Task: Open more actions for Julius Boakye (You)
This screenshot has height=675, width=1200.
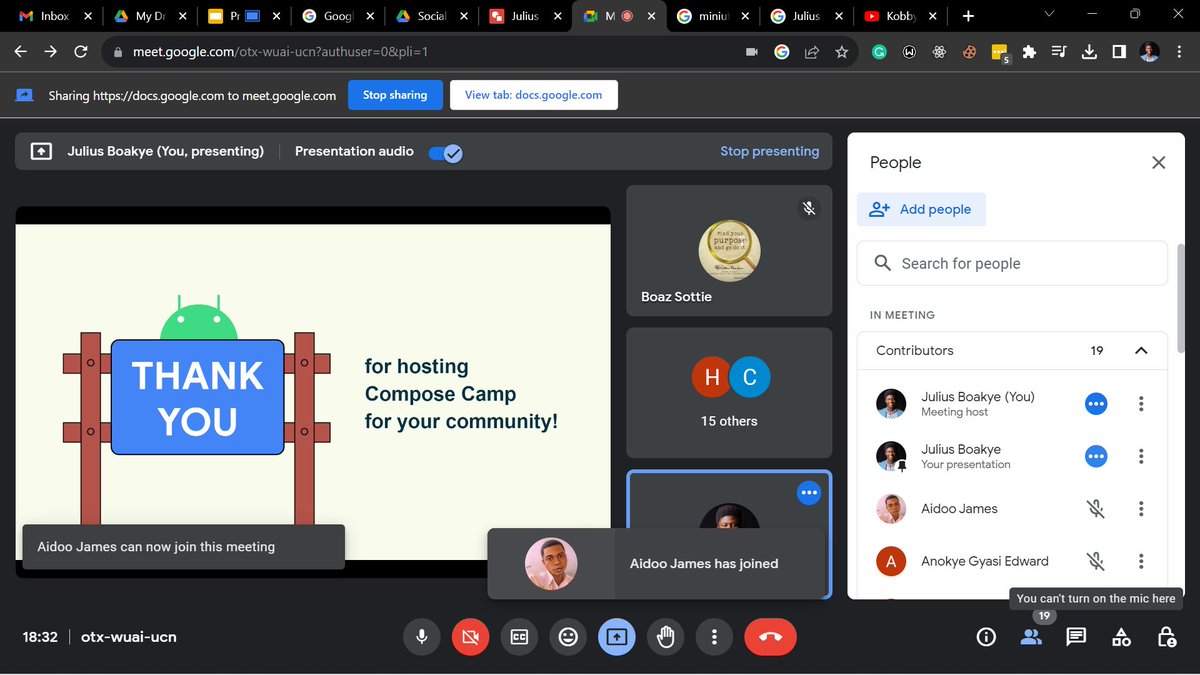Action: pyautogui.click(x=1141, y=404)
